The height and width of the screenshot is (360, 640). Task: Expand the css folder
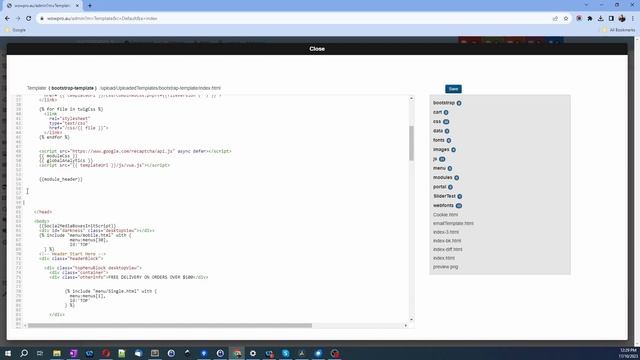437,122
